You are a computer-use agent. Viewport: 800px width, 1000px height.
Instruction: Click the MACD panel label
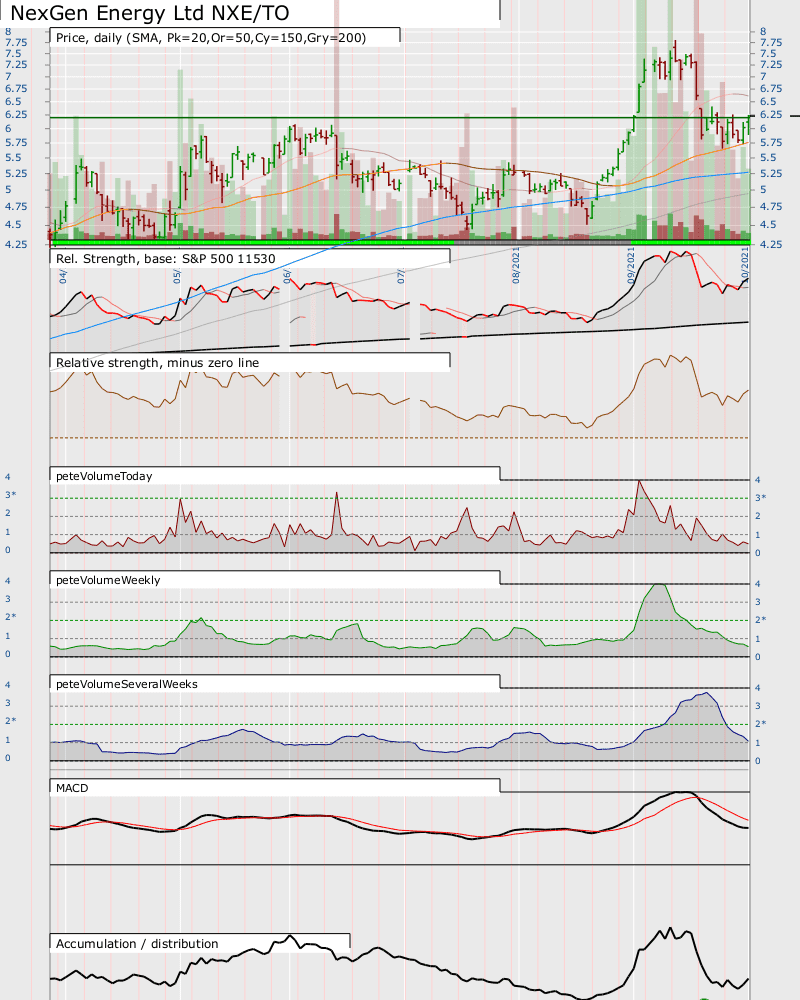72,788
